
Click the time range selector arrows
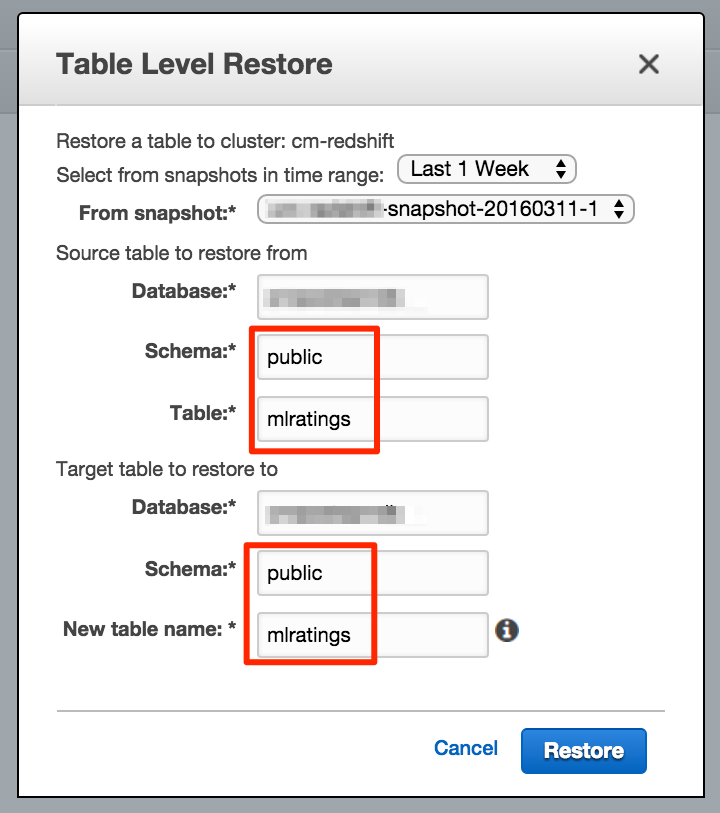(x=563, y=169)
